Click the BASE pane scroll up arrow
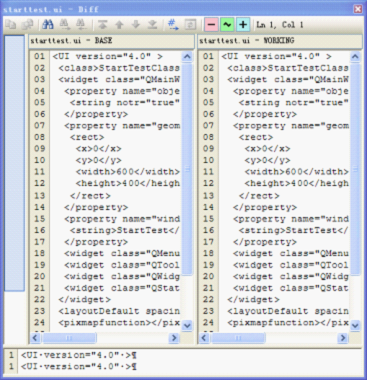The width and height of the screenshot is (367, 380). coord(187,57)
